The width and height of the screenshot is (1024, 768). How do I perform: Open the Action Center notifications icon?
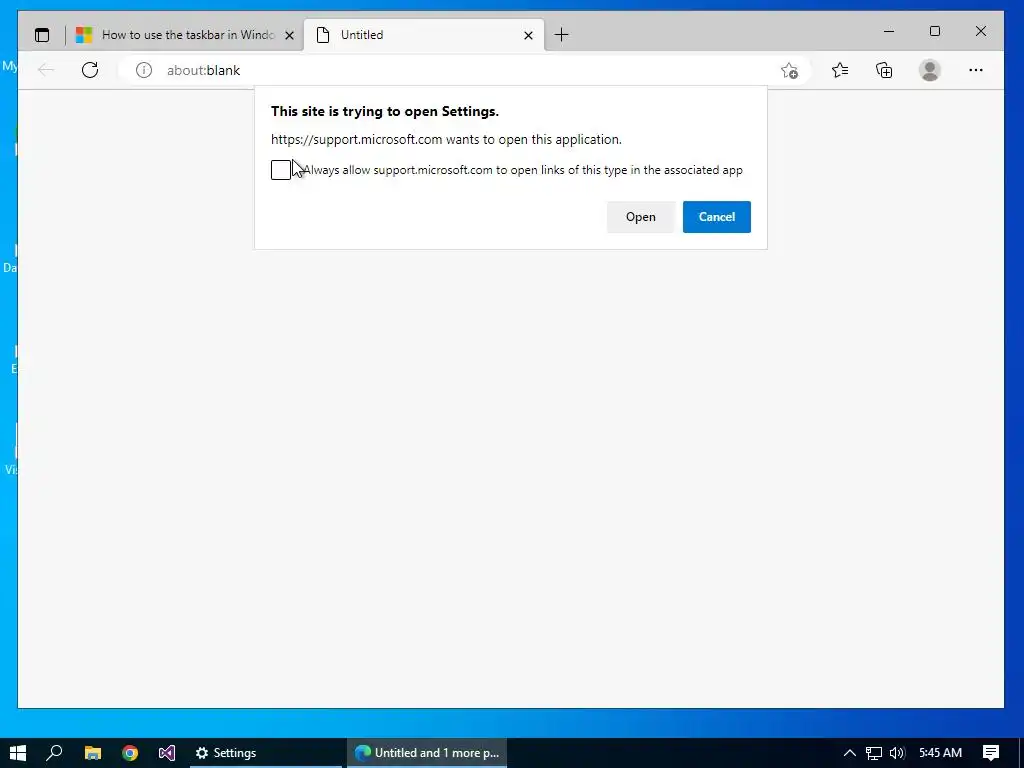pos(991,753)
